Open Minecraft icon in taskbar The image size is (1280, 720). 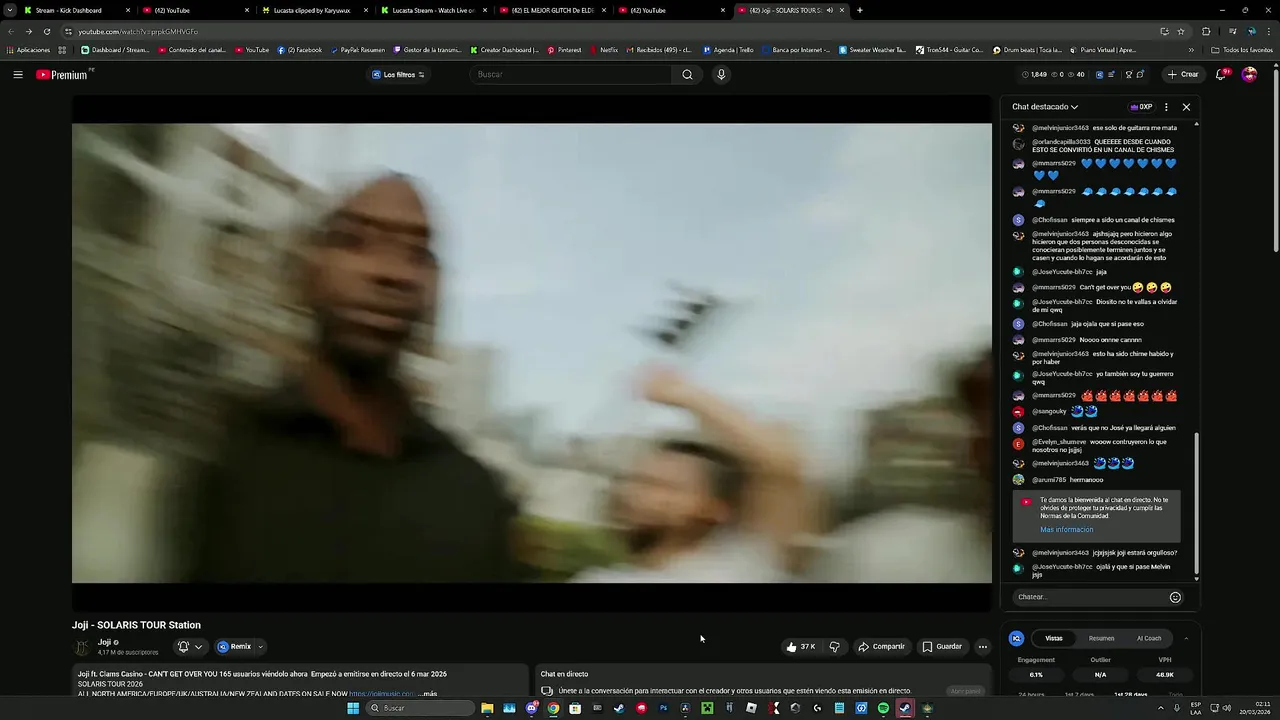[707, 708]
